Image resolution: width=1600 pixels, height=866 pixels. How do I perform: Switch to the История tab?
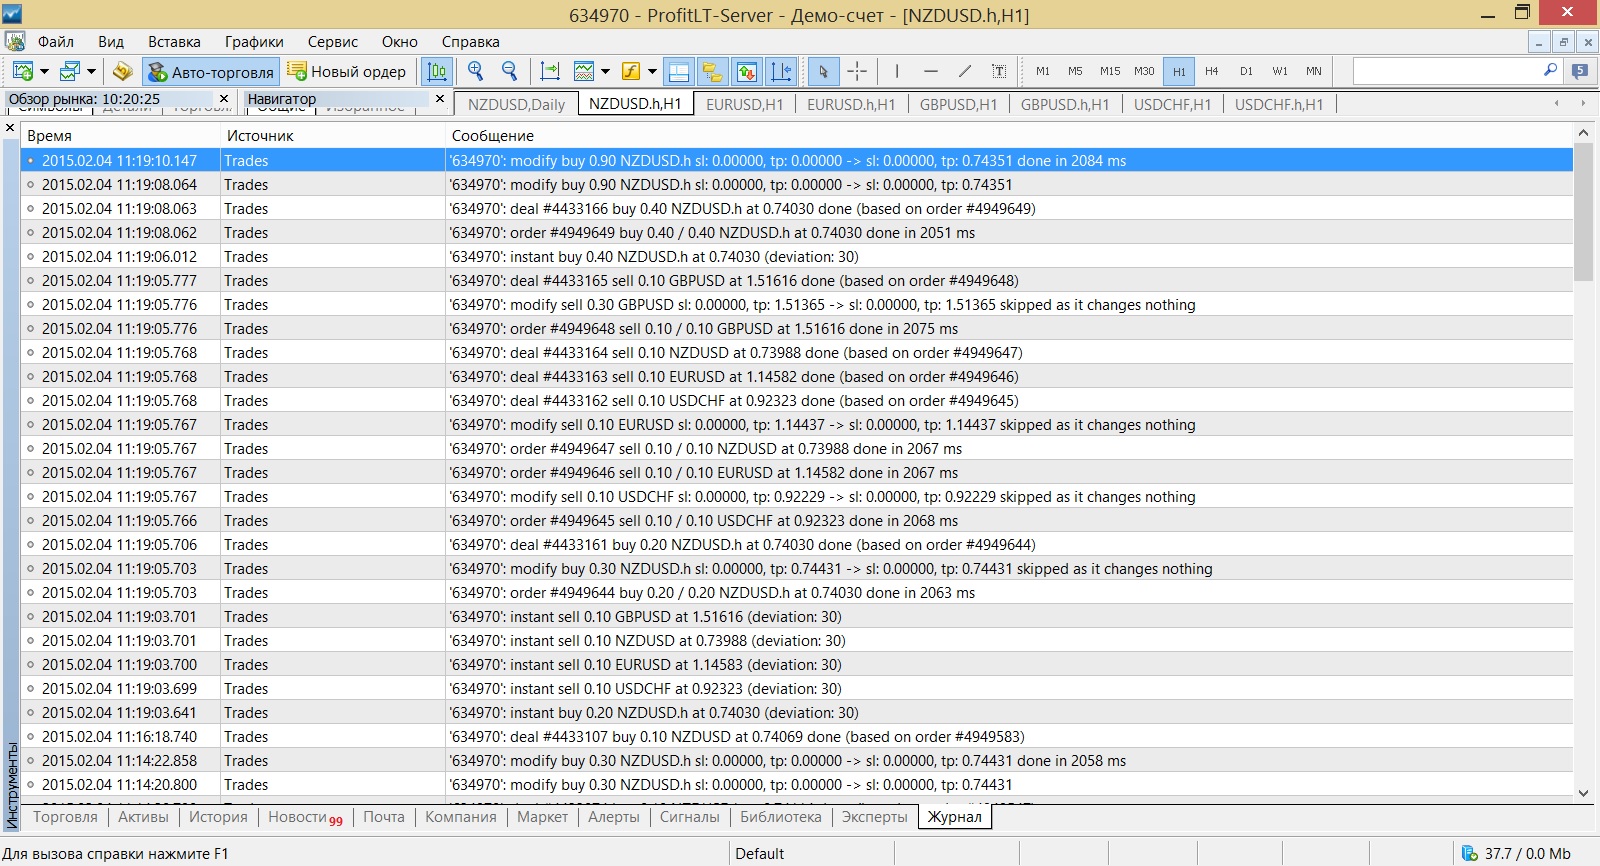218,817
